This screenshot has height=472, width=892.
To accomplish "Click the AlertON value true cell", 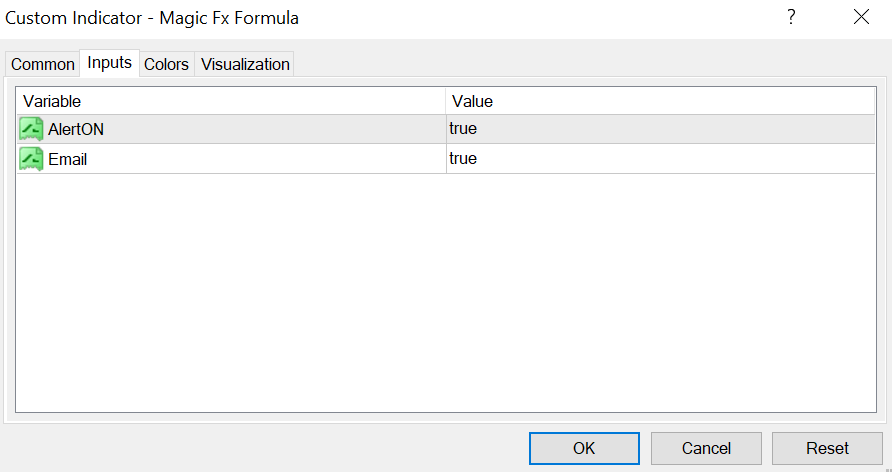I will pos(463,129).
